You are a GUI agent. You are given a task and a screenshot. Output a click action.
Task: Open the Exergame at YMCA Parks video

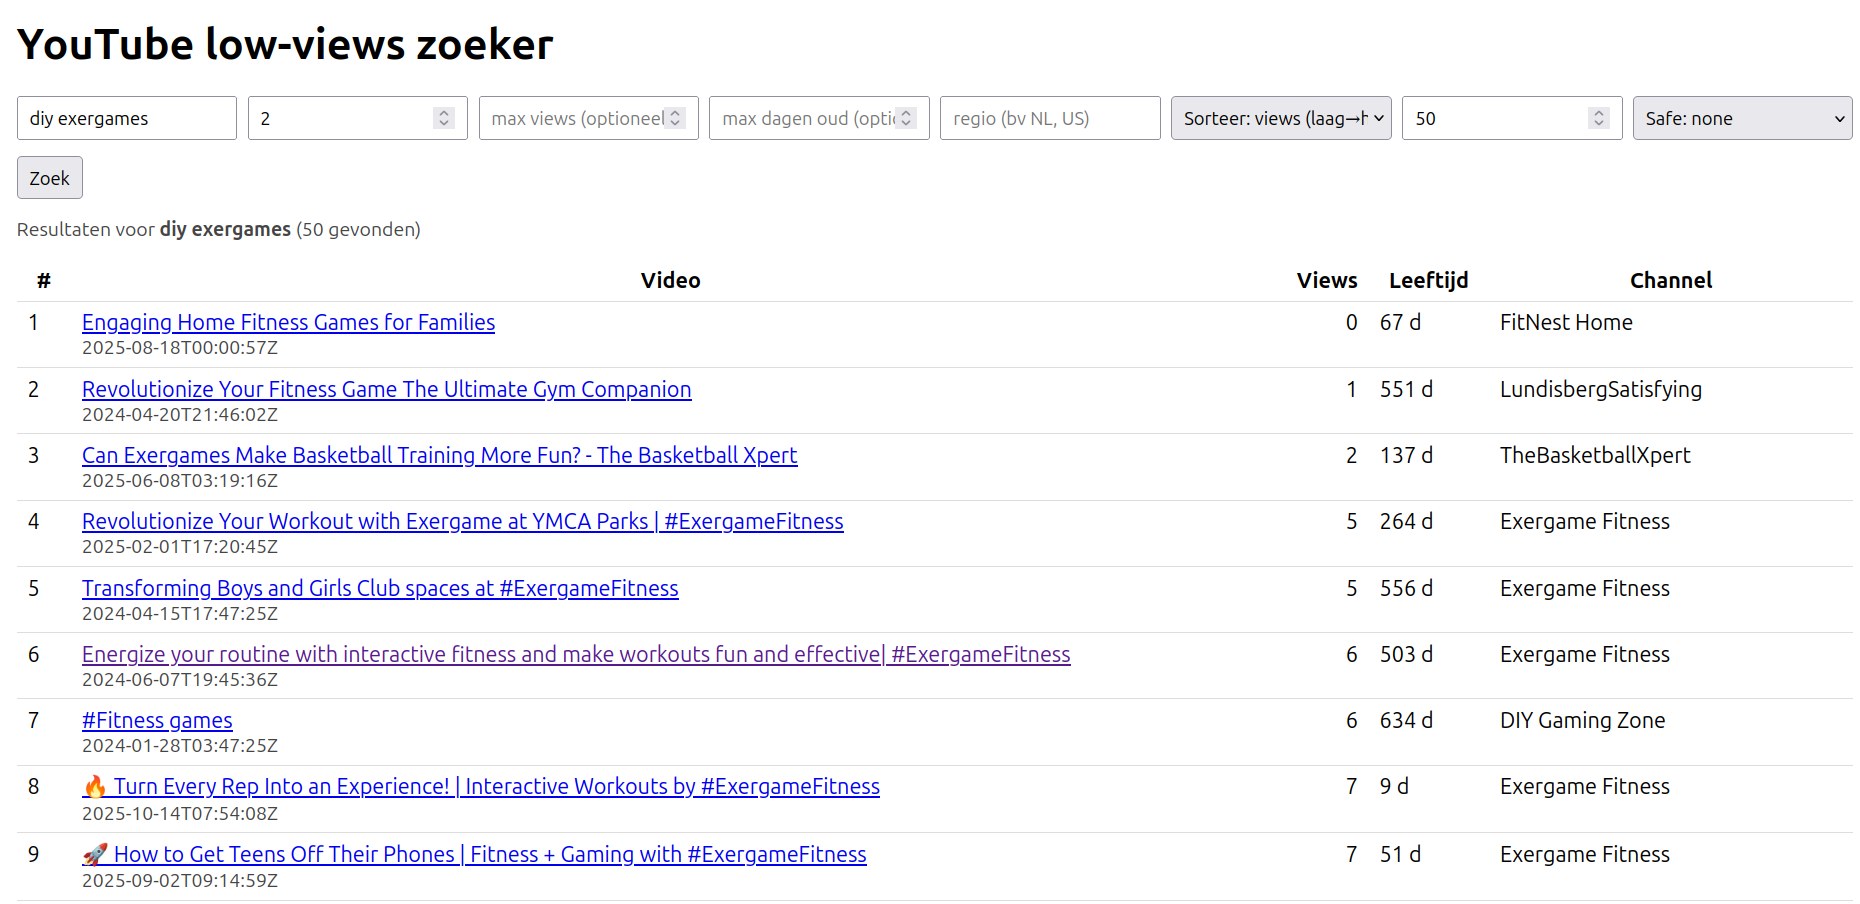(x=462, y=521)
